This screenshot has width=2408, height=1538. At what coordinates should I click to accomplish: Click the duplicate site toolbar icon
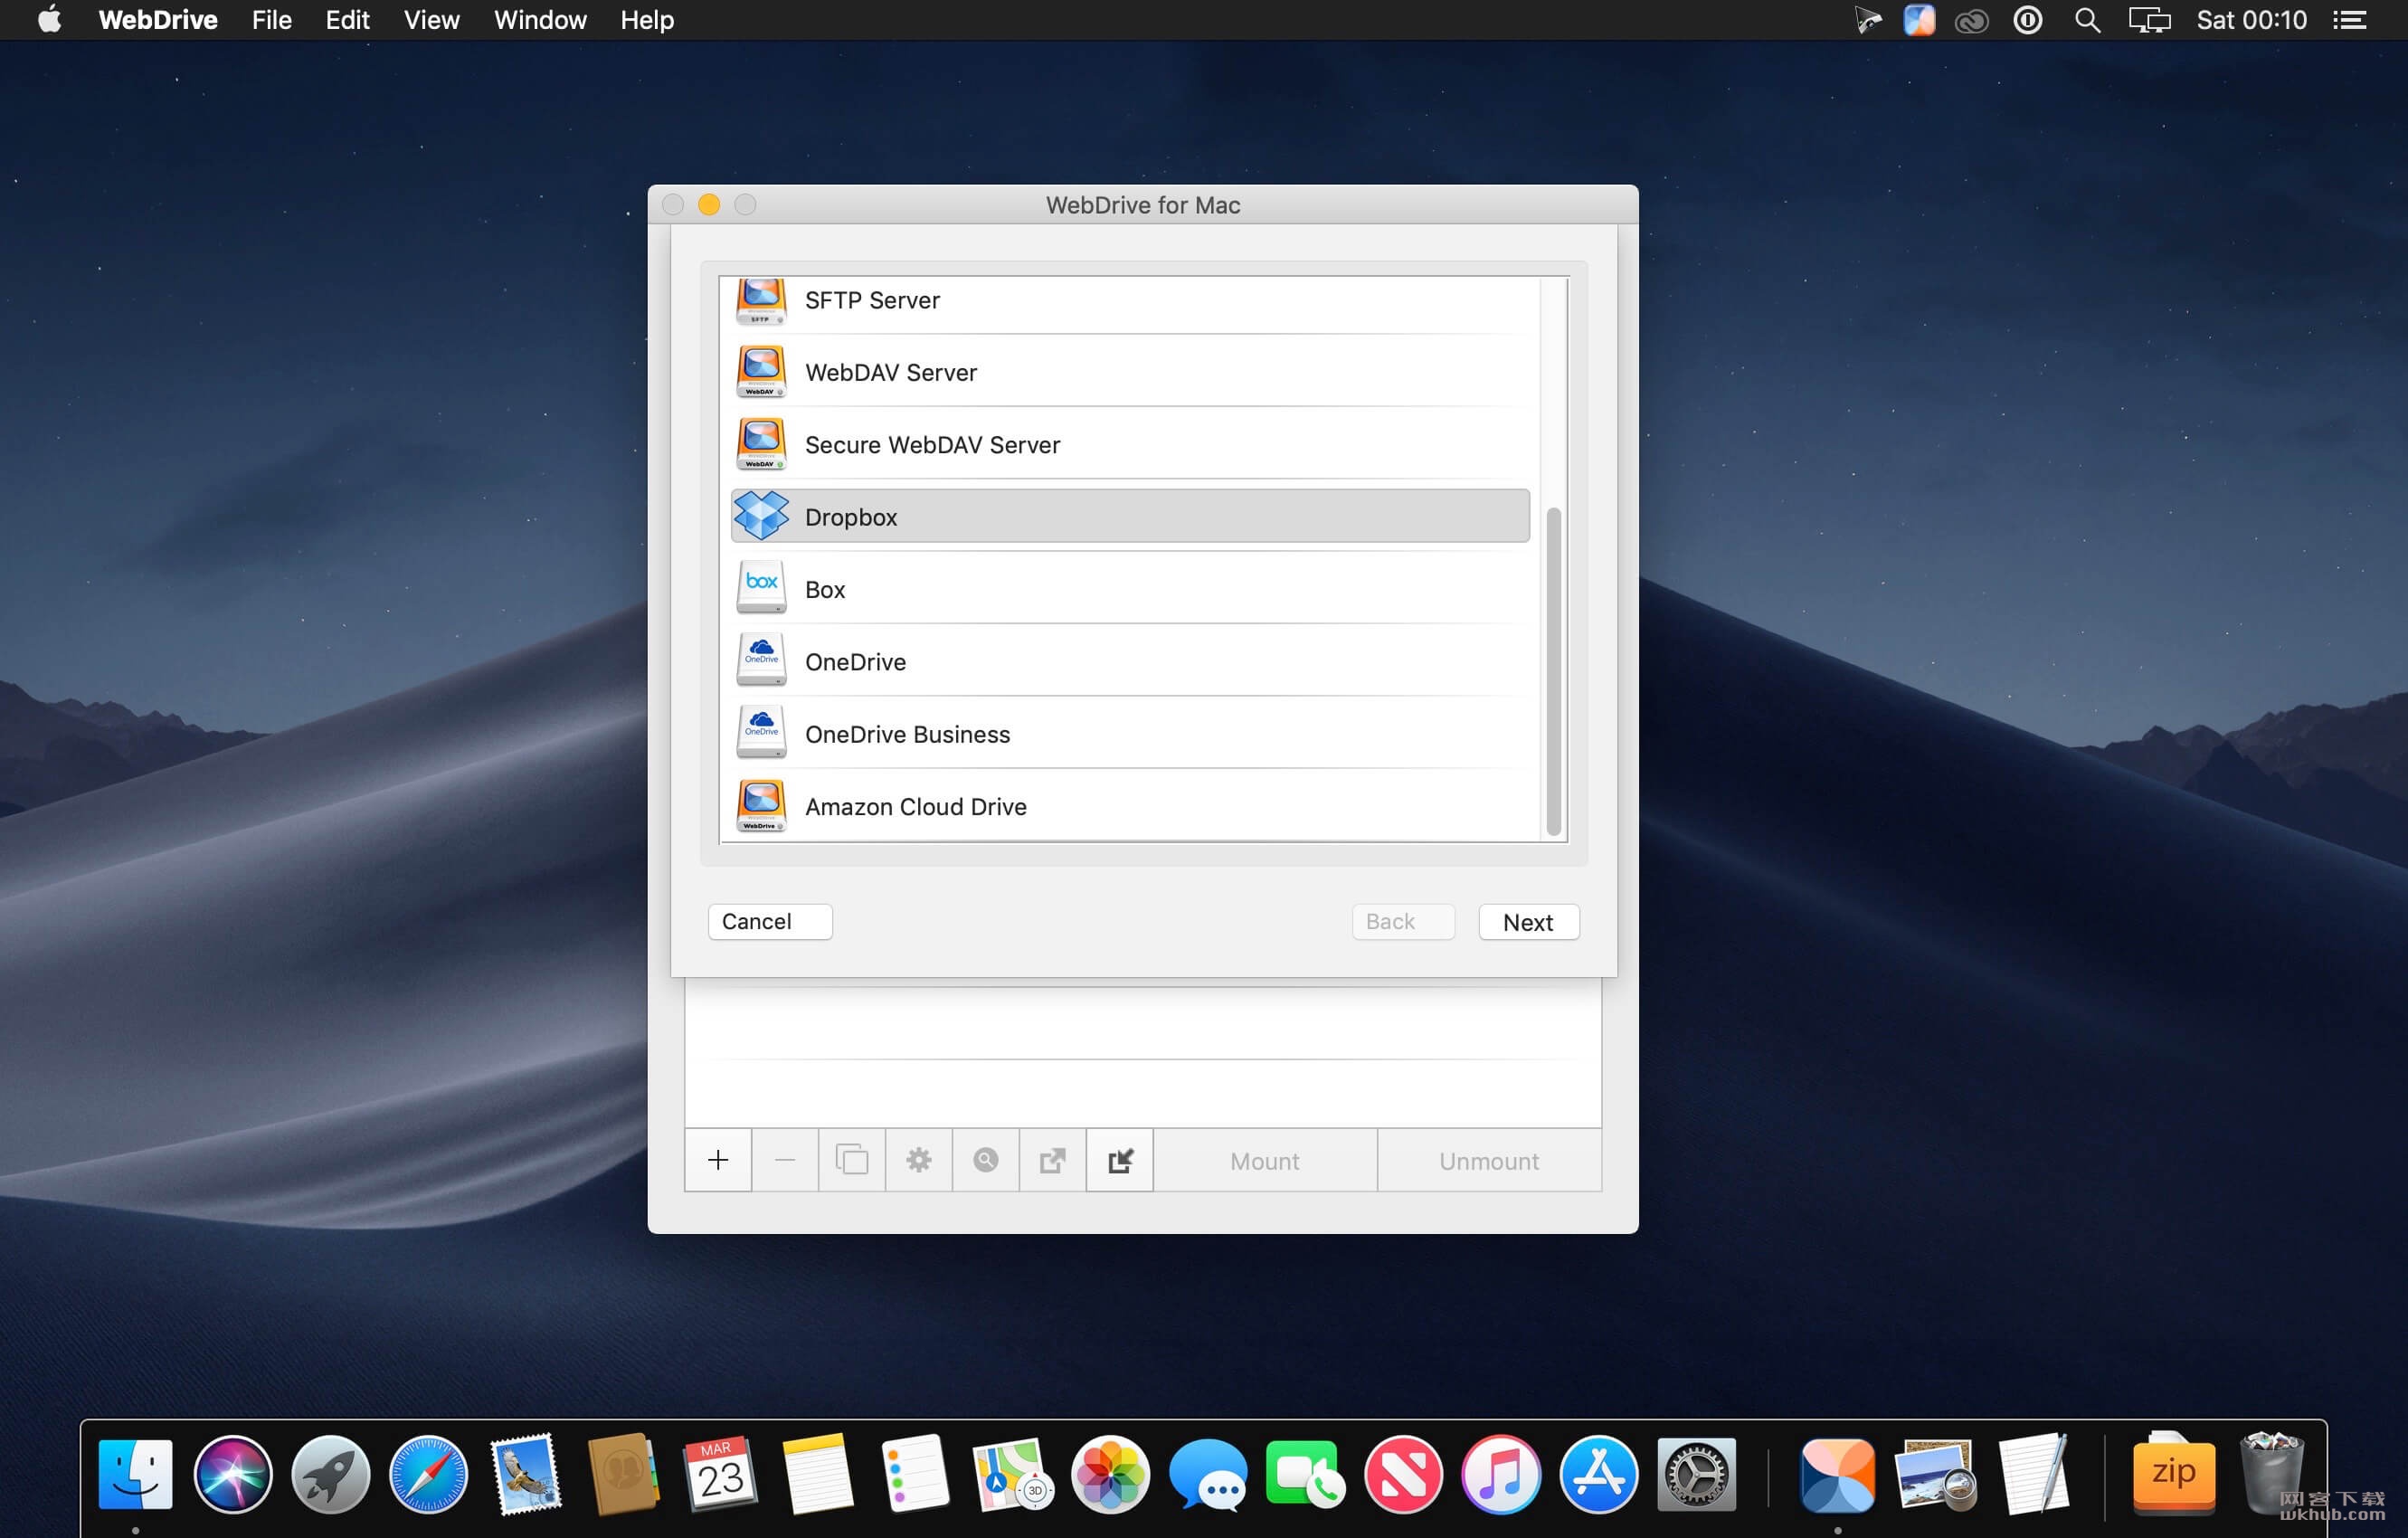tap(852, 1160)
